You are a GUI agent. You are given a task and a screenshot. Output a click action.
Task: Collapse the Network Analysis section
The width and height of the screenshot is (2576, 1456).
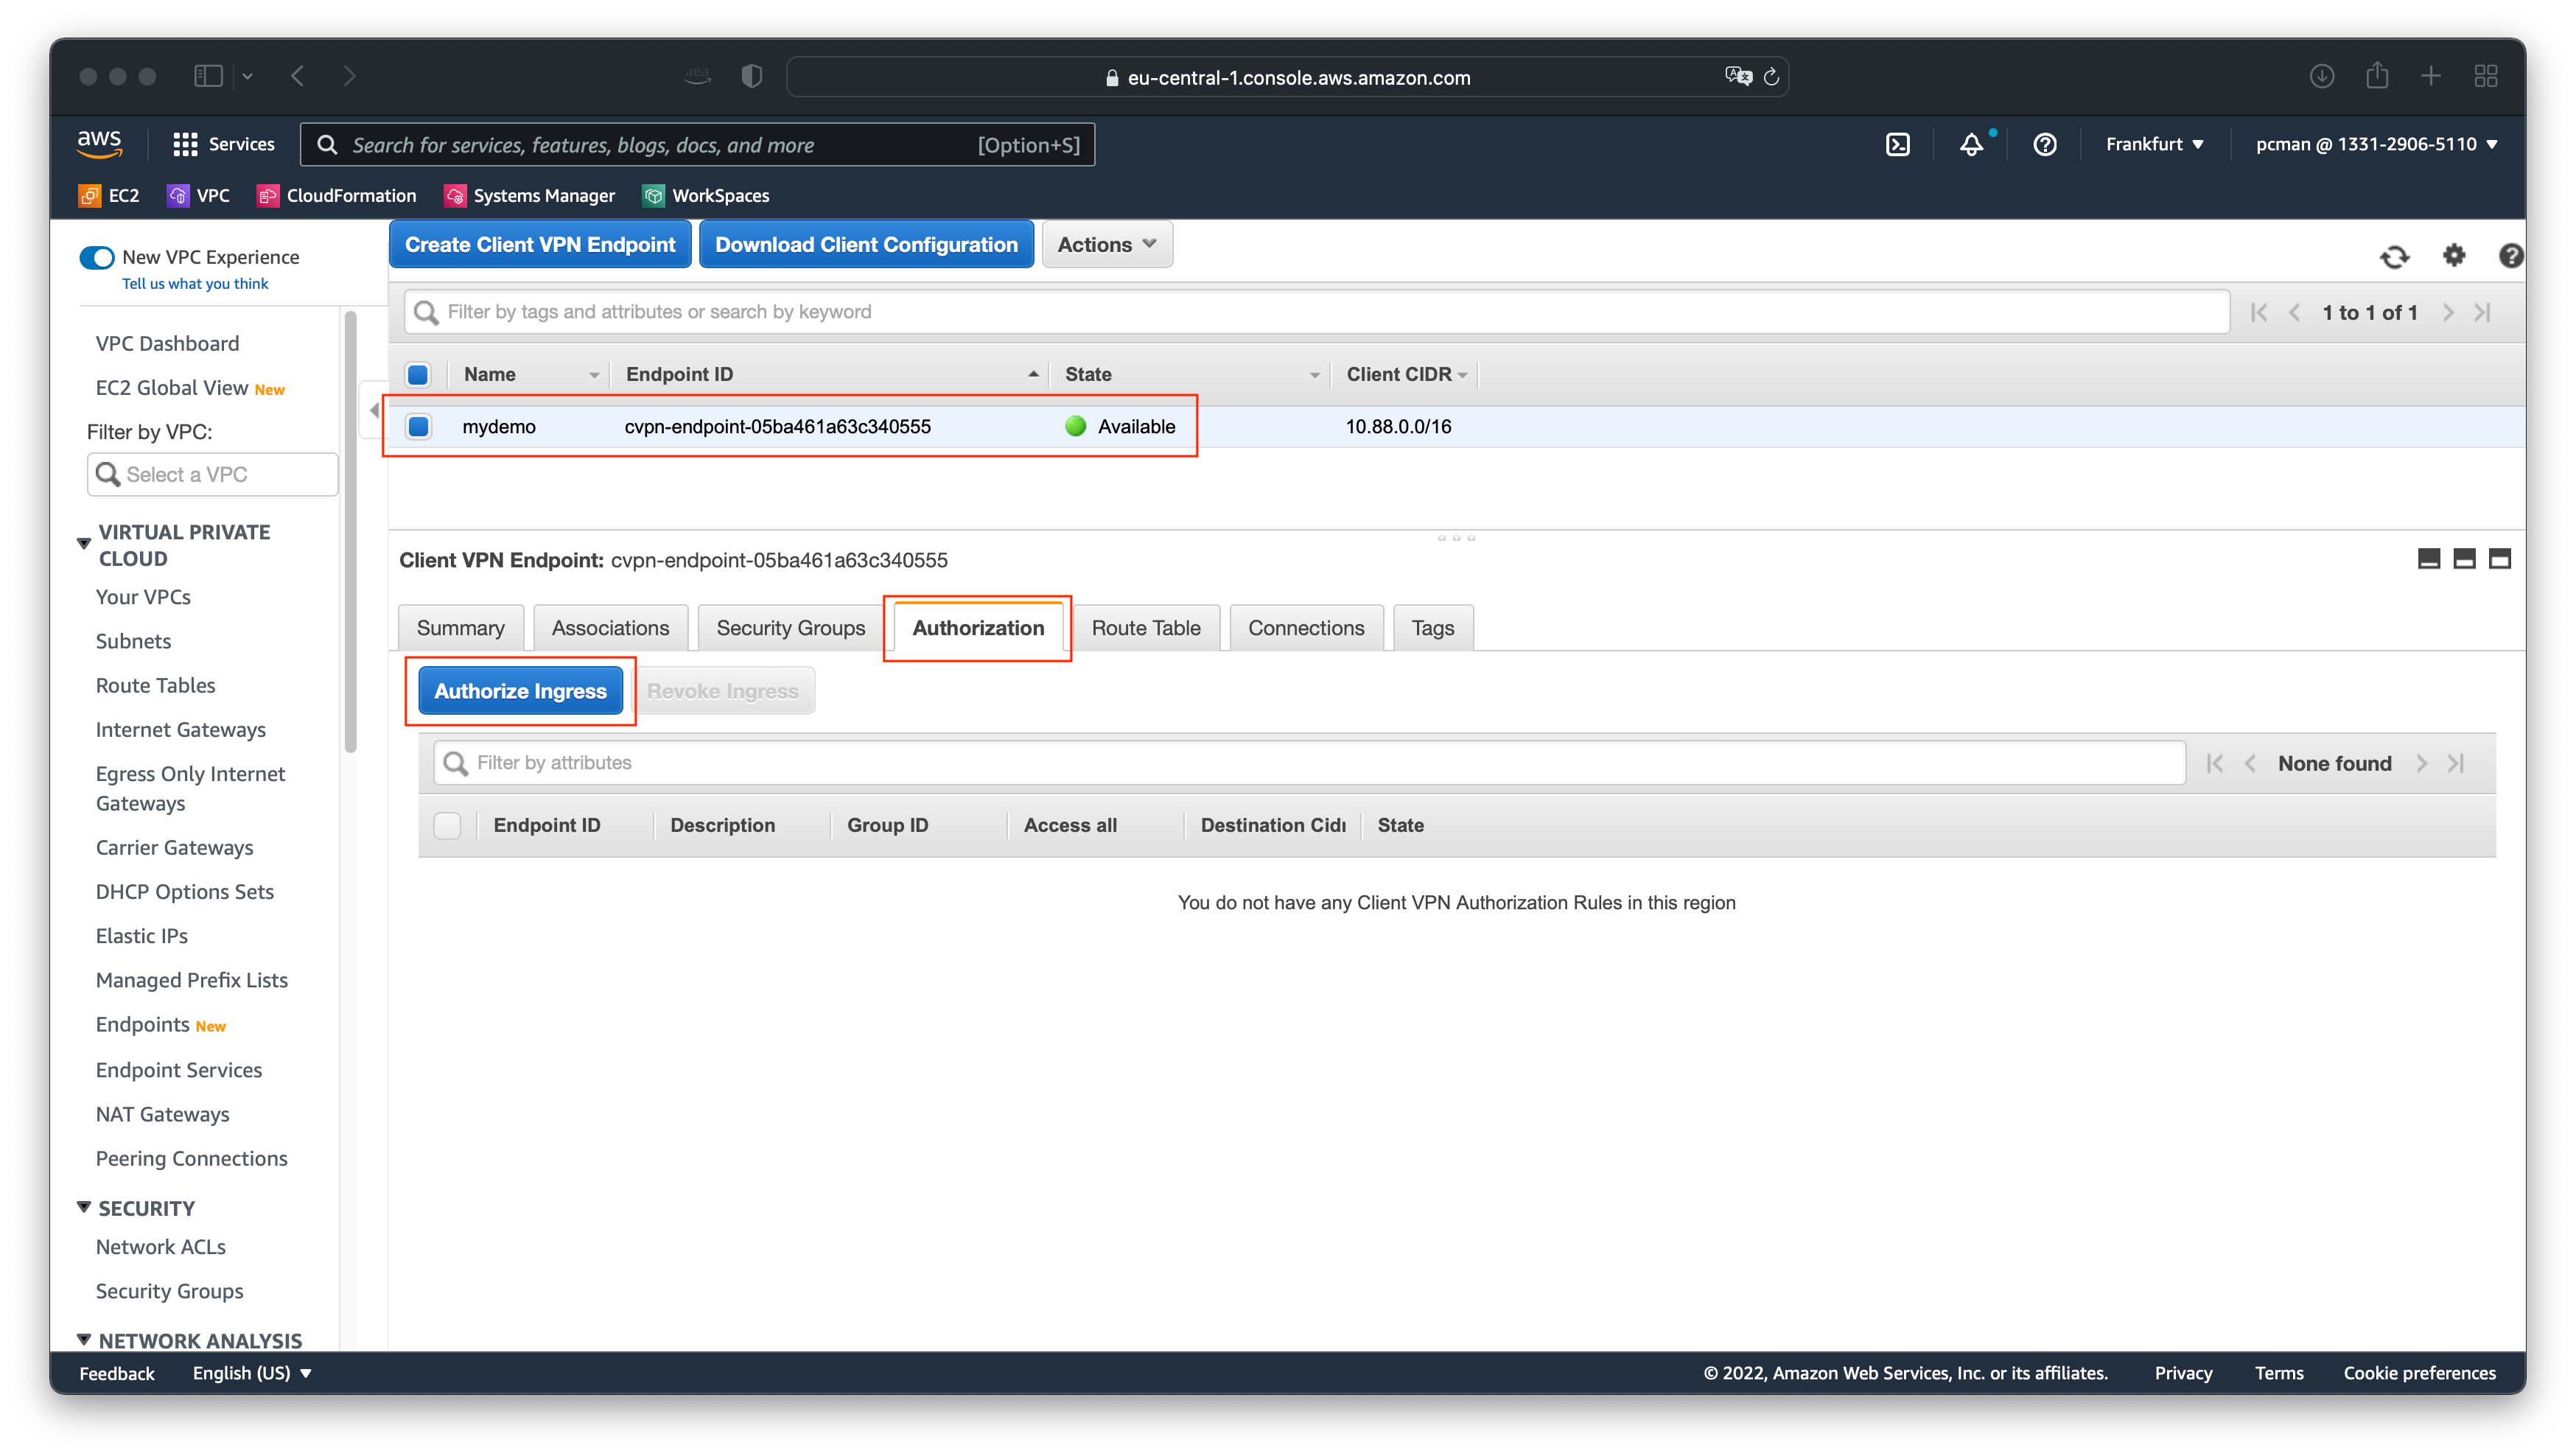pos(84,1339)
